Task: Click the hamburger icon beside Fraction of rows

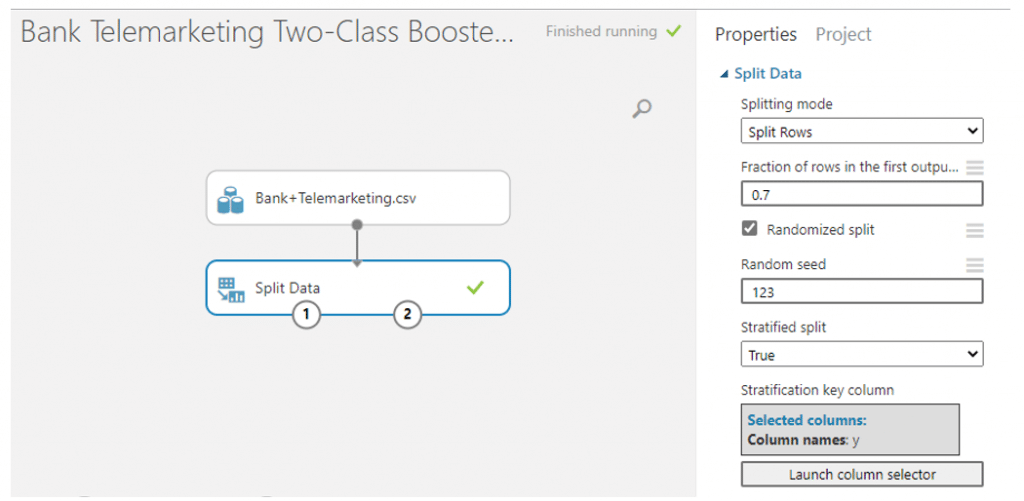Action: [x=974, y=167]
